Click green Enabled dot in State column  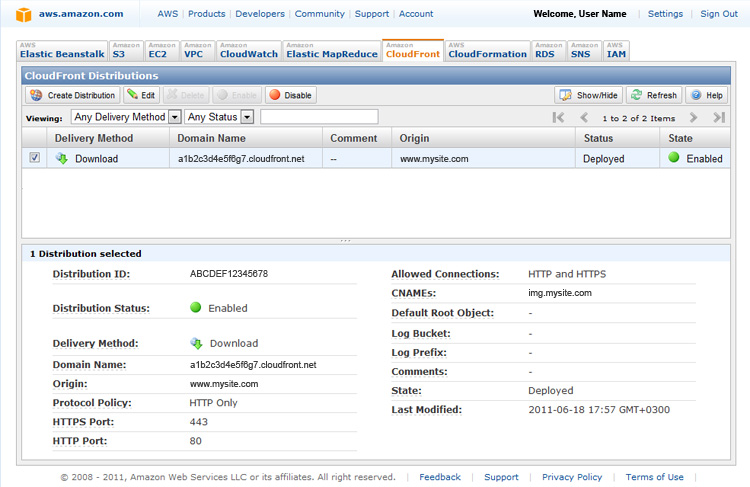673,157
